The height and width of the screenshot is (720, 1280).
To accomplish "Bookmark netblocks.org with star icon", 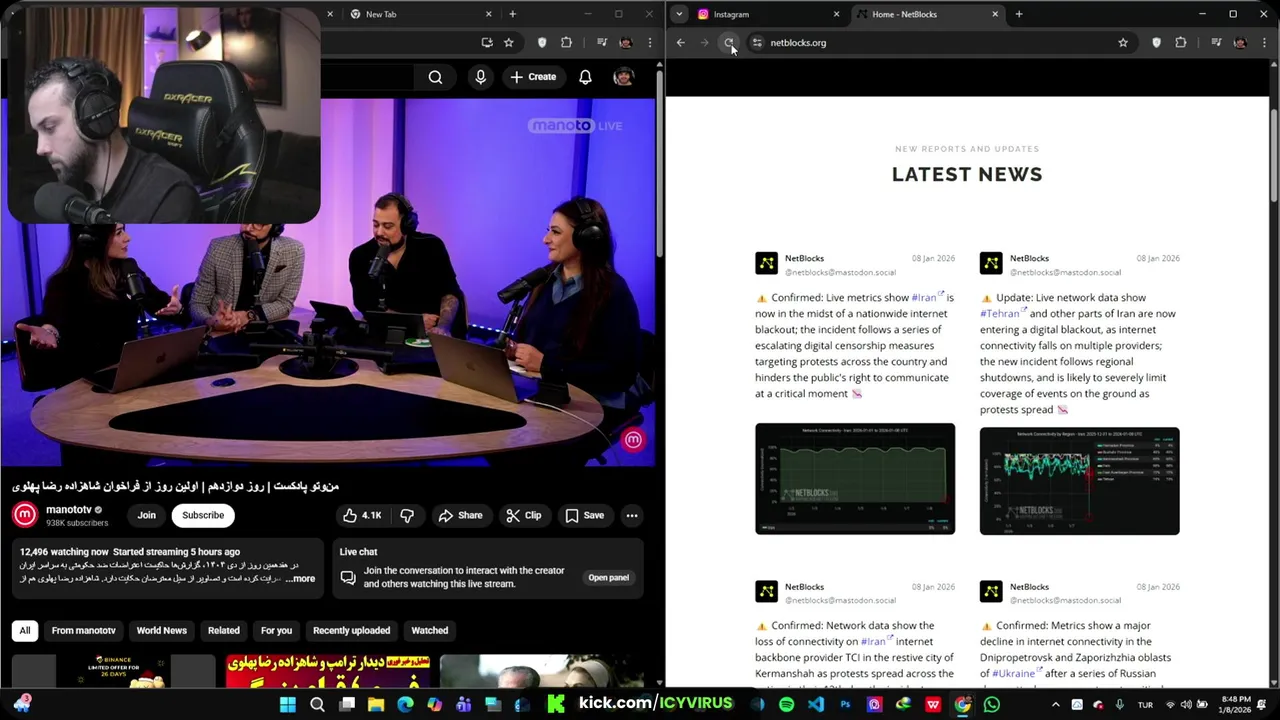I will (x=1123, y=43).
